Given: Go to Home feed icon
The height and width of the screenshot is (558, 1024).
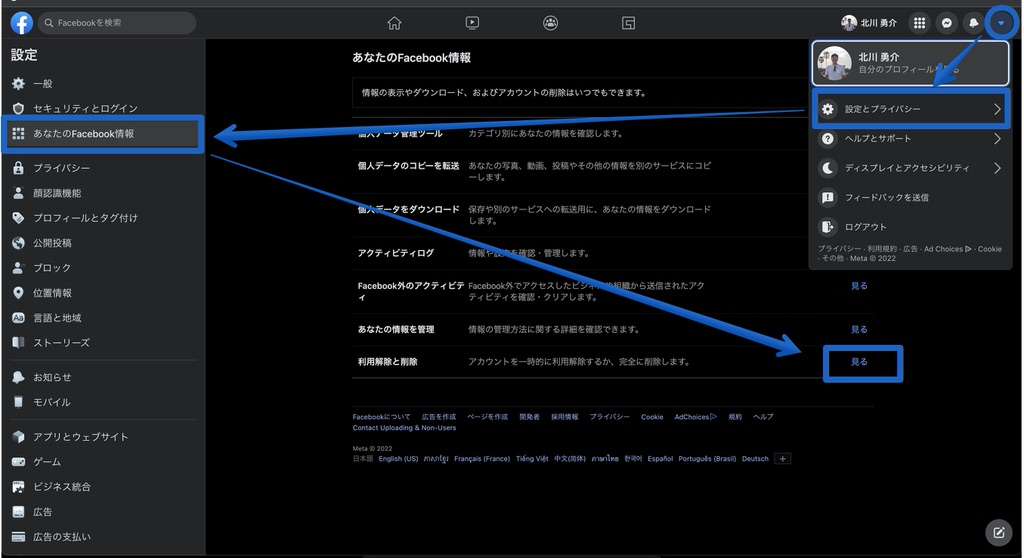Looking at the screenshot, I should click(x=394, y=23).
